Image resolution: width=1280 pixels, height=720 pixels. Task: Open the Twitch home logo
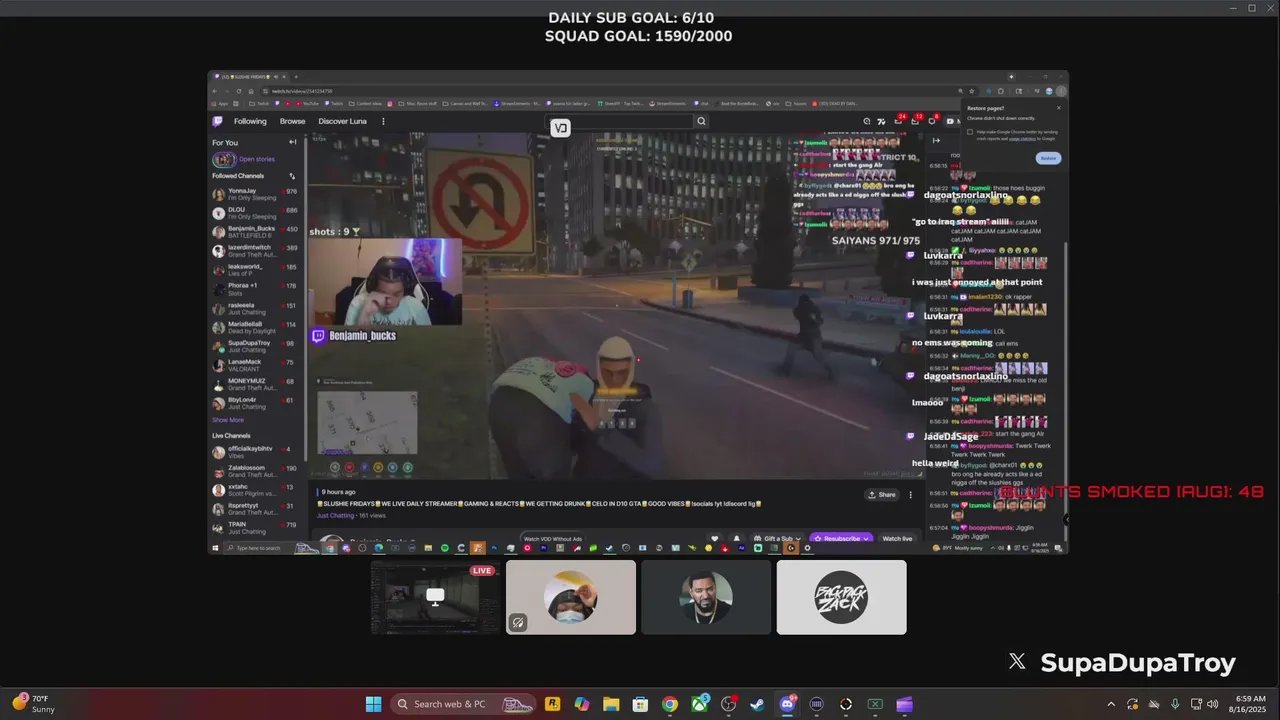click(217, 121)
